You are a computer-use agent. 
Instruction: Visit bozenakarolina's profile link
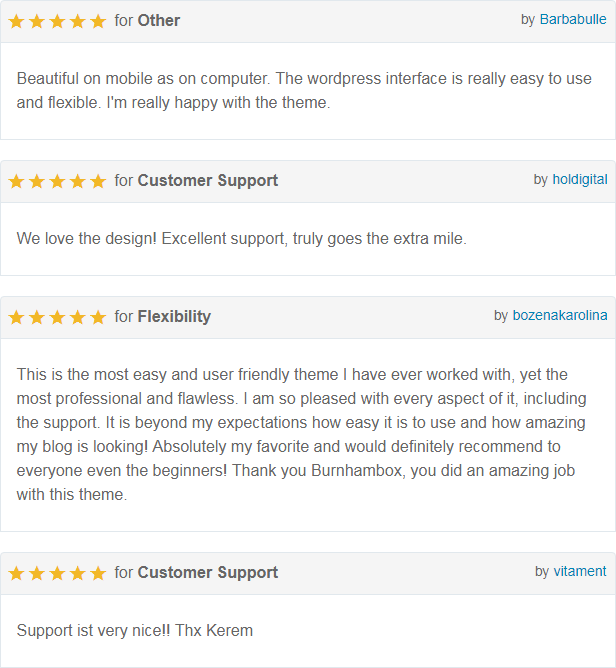coord(559,316)
